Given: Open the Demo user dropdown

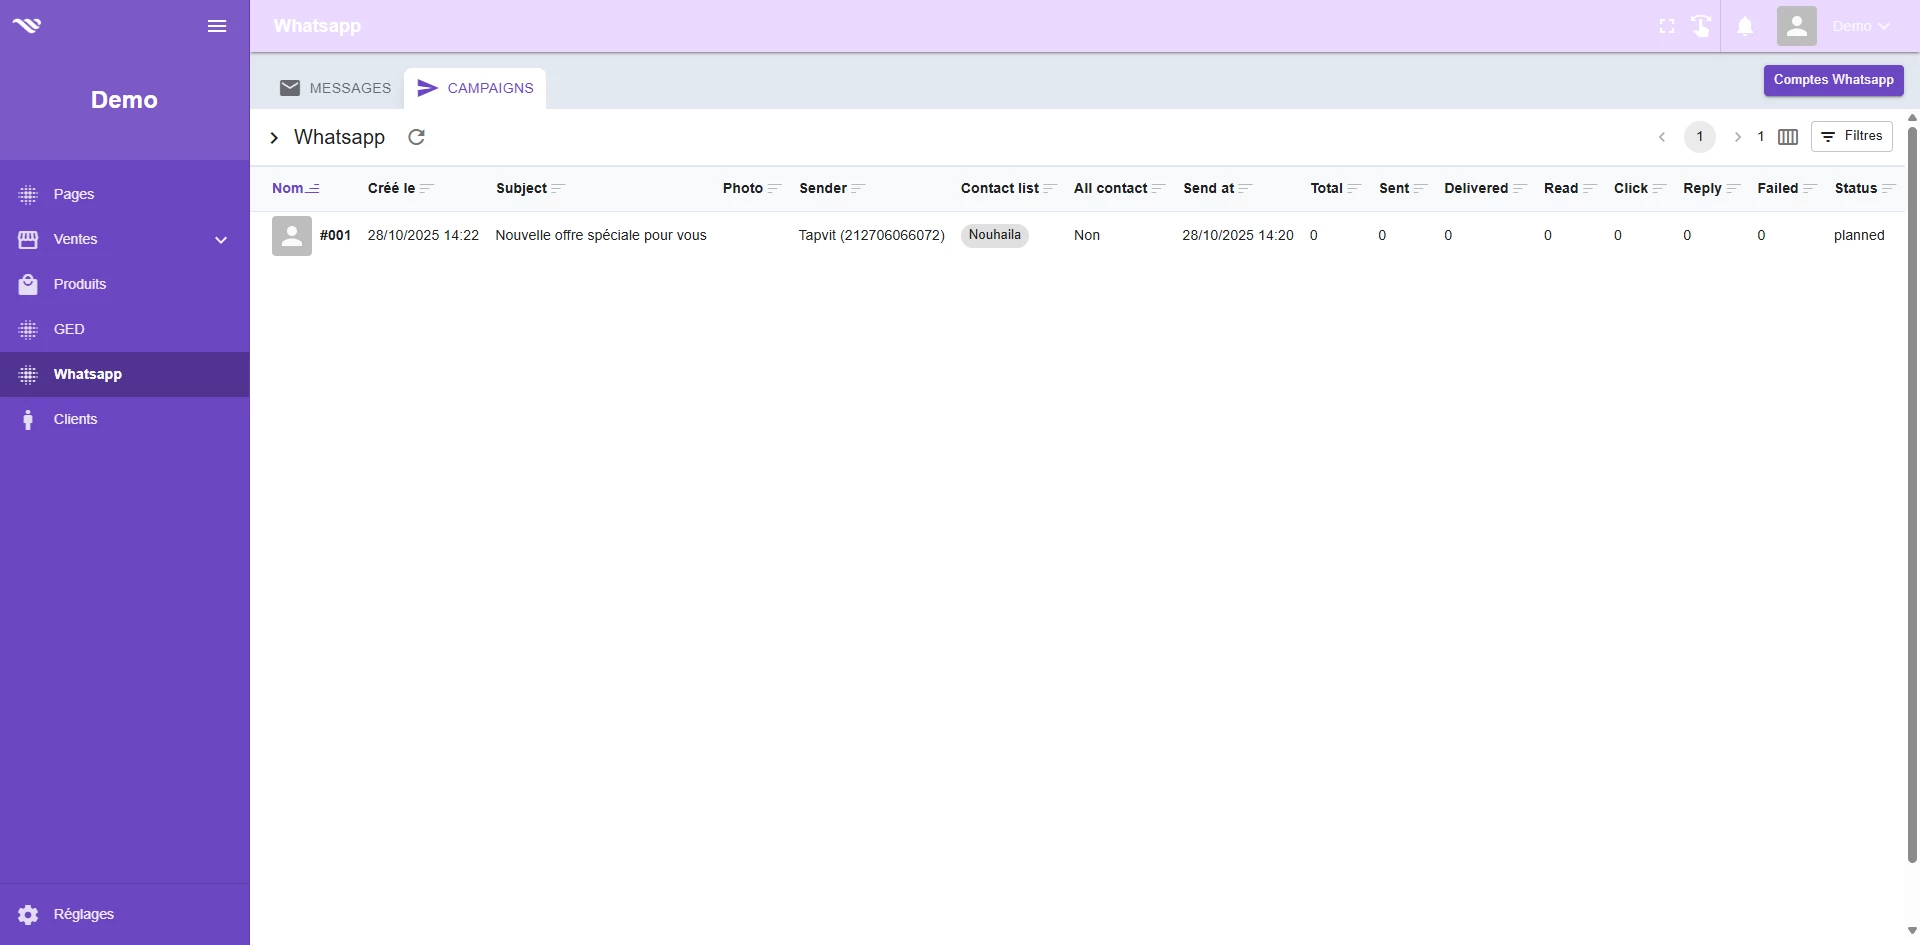Looking at the screenshot, I should pyautogui.click(x=1860, y=26).
